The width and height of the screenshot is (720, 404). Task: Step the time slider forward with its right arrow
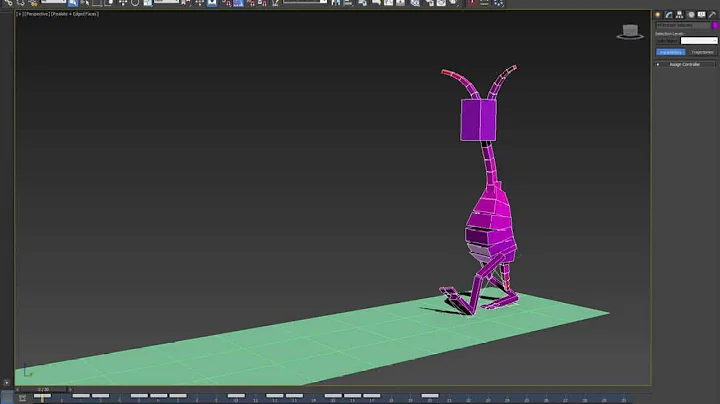pos(70,389)
